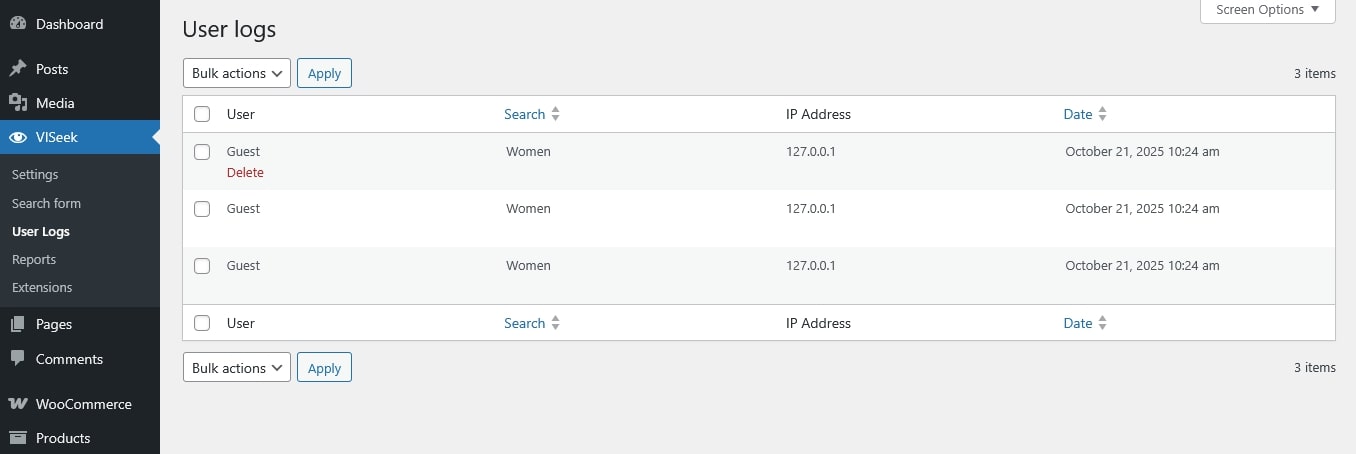This screenshot has width=1356, height=454.
Task: Click the Pages icon in sidebar
Action: pos(18,324)
